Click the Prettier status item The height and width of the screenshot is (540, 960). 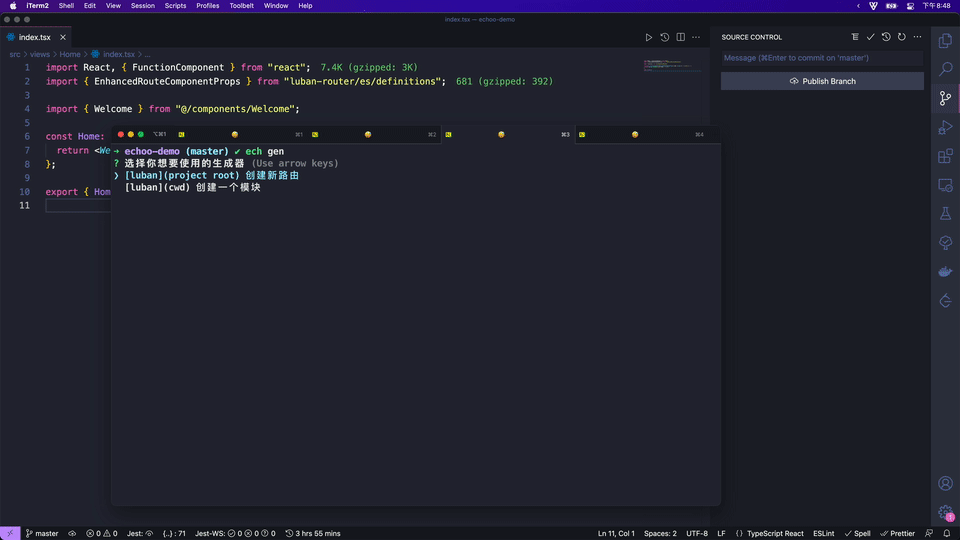tap(898, 534)
